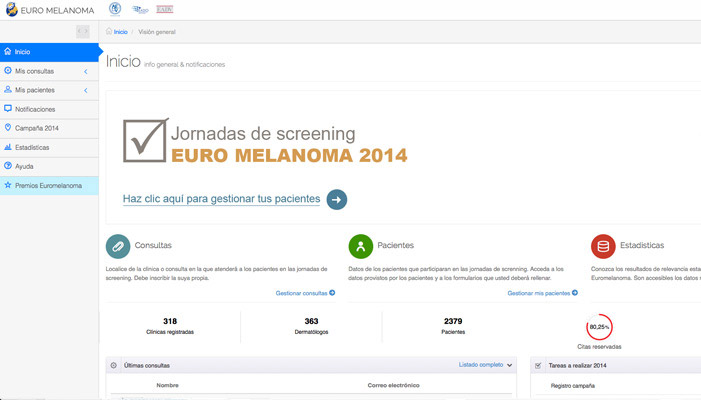Click the Registro campaña task row
701x400 pixels.
pos(573,386)
